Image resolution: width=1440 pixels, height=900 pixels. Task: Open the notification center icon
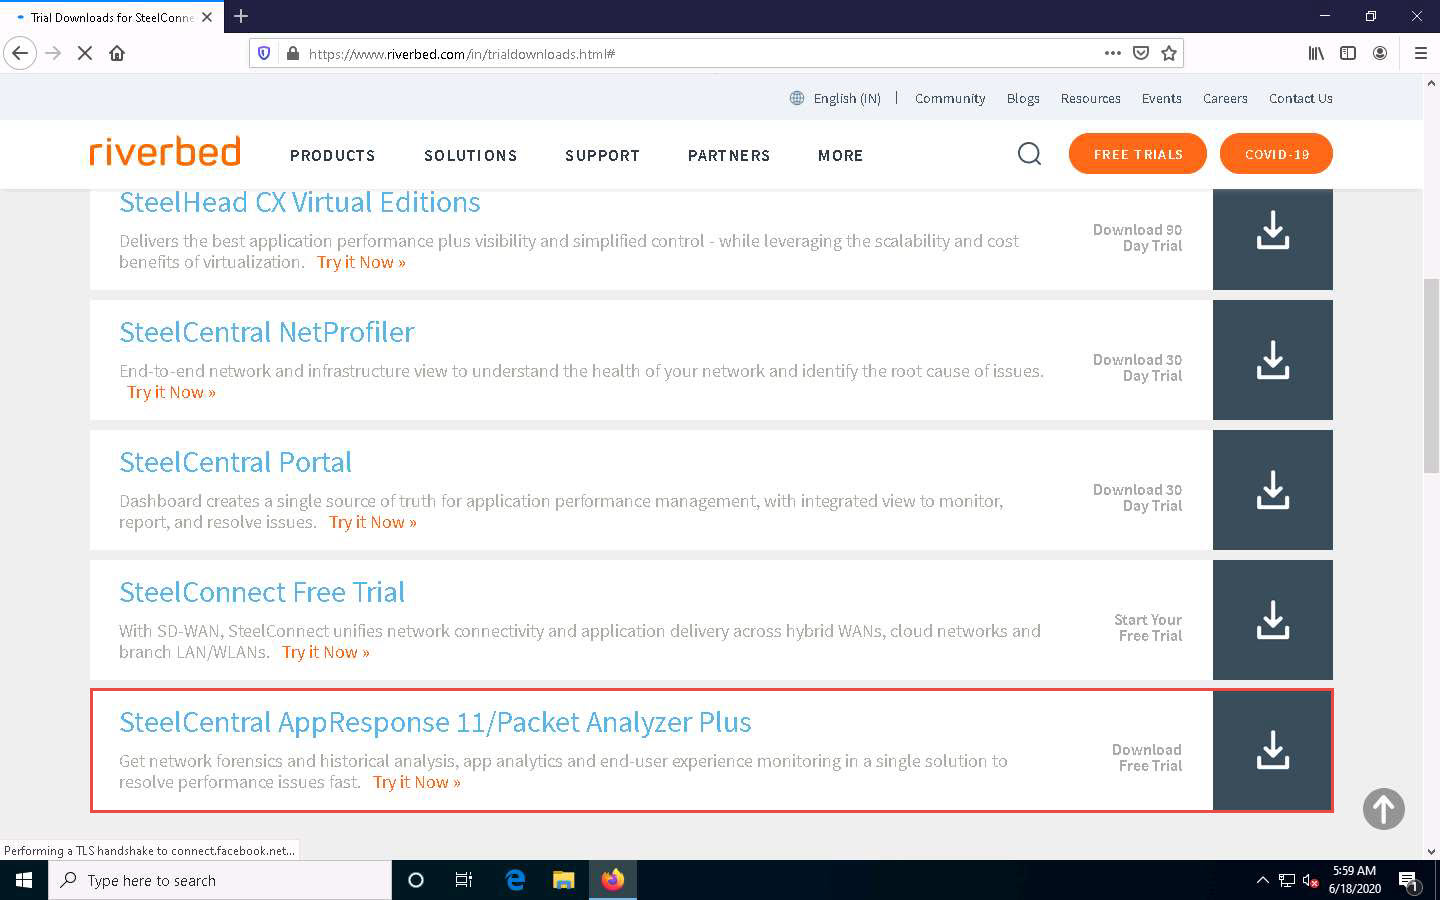pos(1409,881)
